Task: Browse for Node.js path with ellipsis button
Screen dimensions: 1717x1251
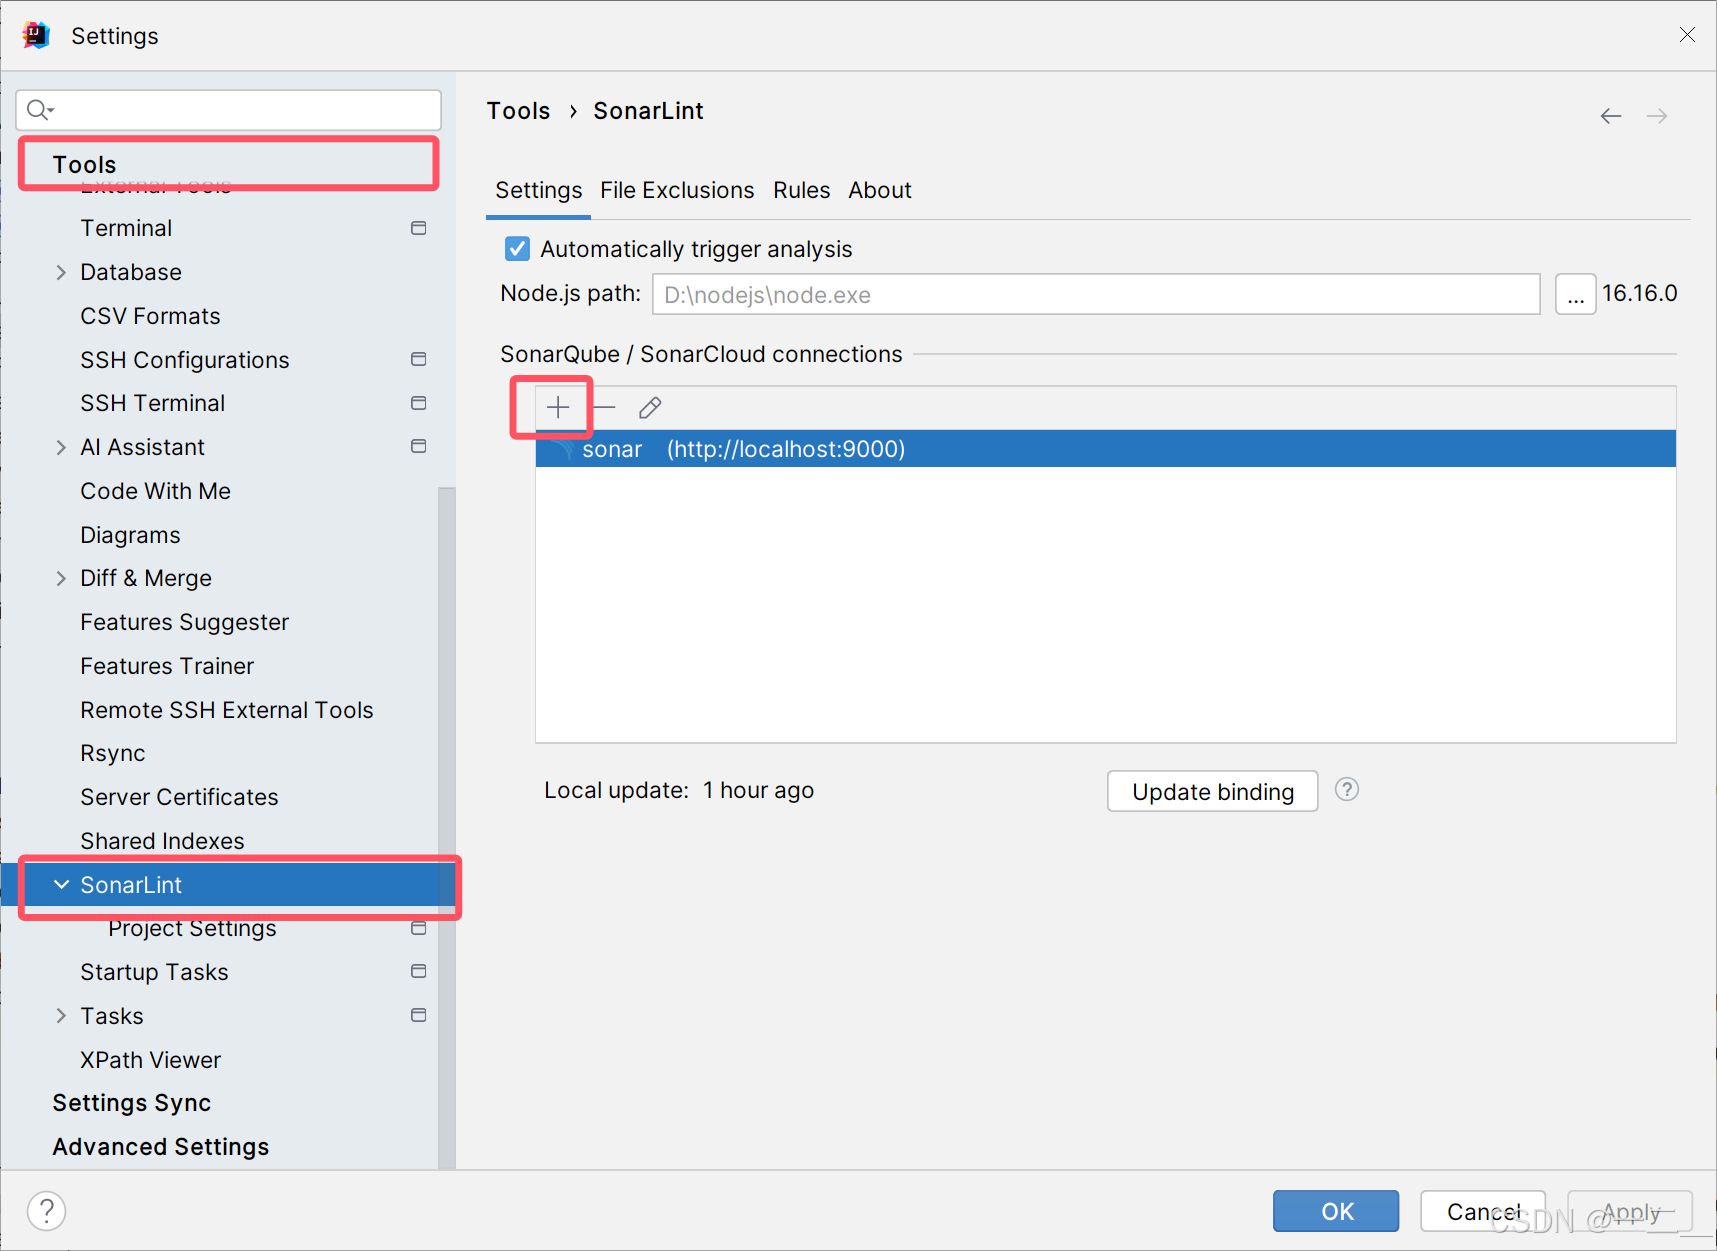Action: pyautogui.click(x=1575, y=294)
